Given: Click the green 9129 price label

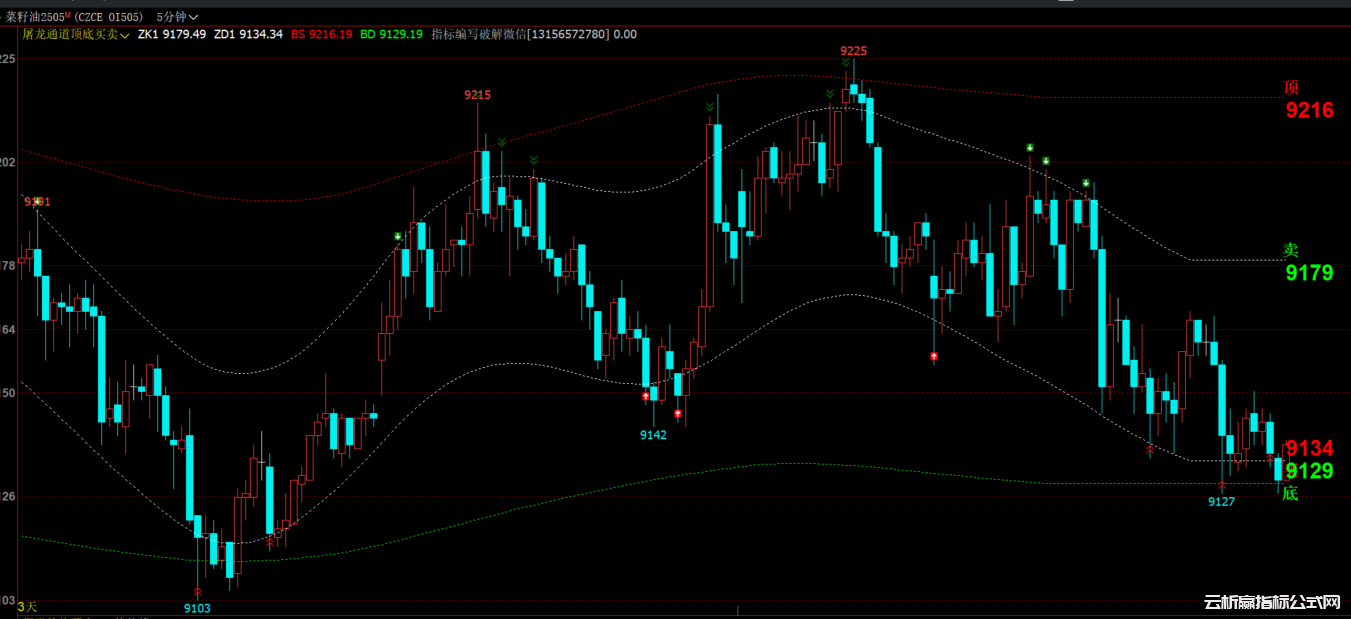Looking at the screenshot, I should click(x=1309, y=471).
